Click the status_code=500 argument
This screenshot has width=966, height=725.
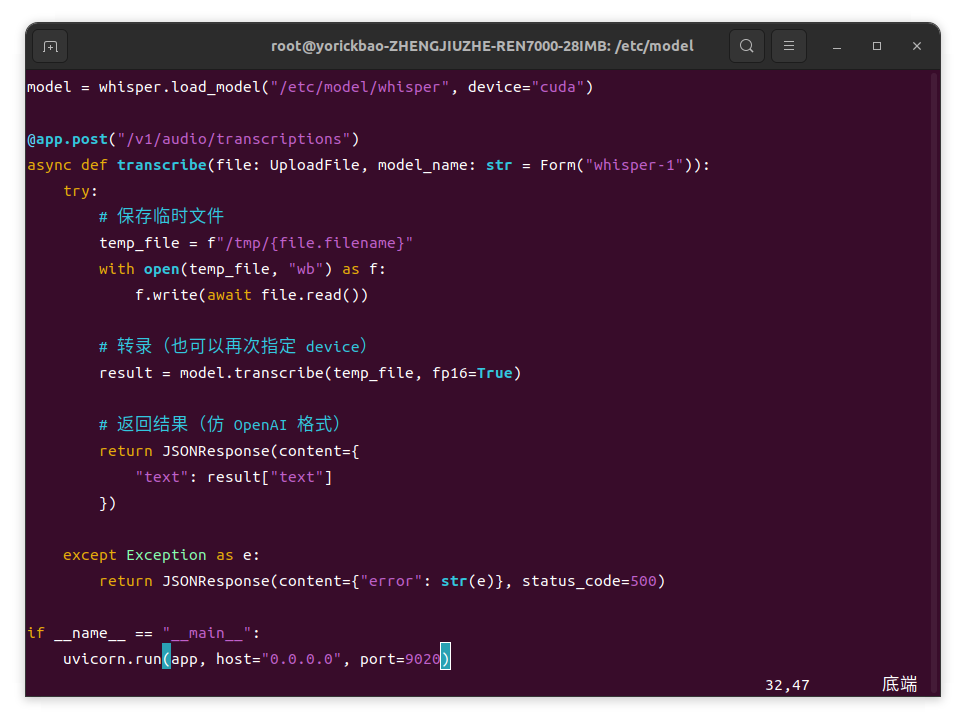588,581
